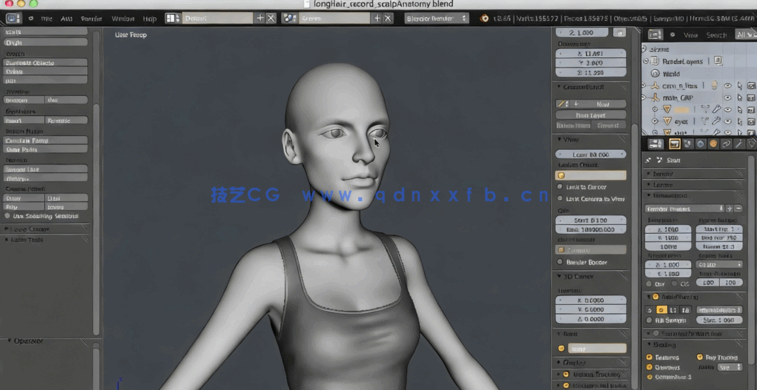The width and height of the screenshot is (757, 390).
Task: Select anti-aliasing sample count 8
Action: [661, 310]
